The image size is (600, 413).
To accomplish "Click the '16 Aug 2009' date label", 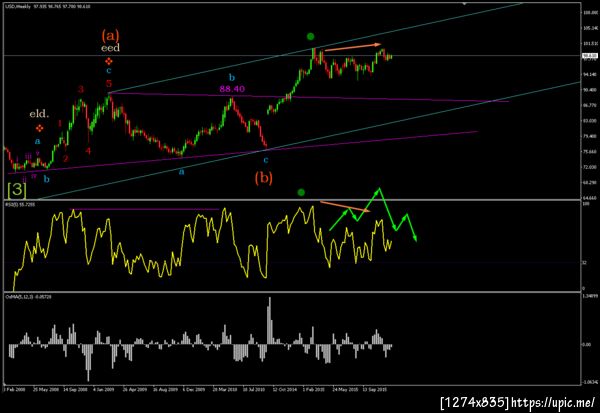I will (x=165, y=389).
